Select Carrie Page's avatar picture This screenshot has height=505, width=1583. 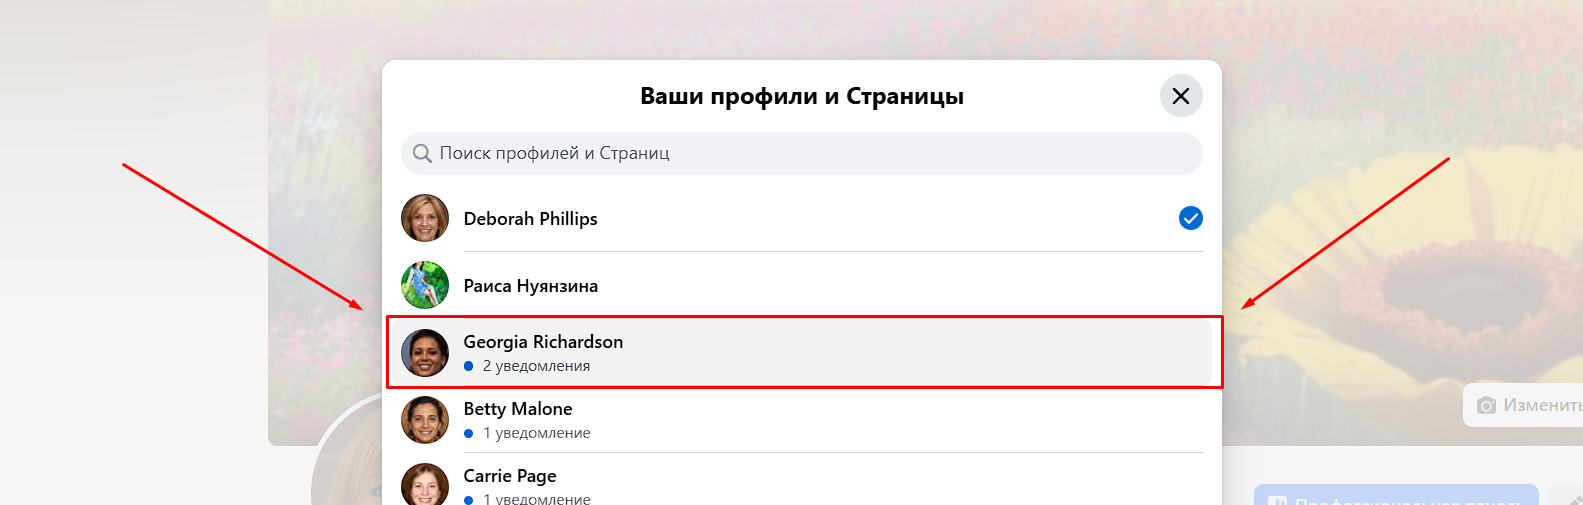[425, 485]
